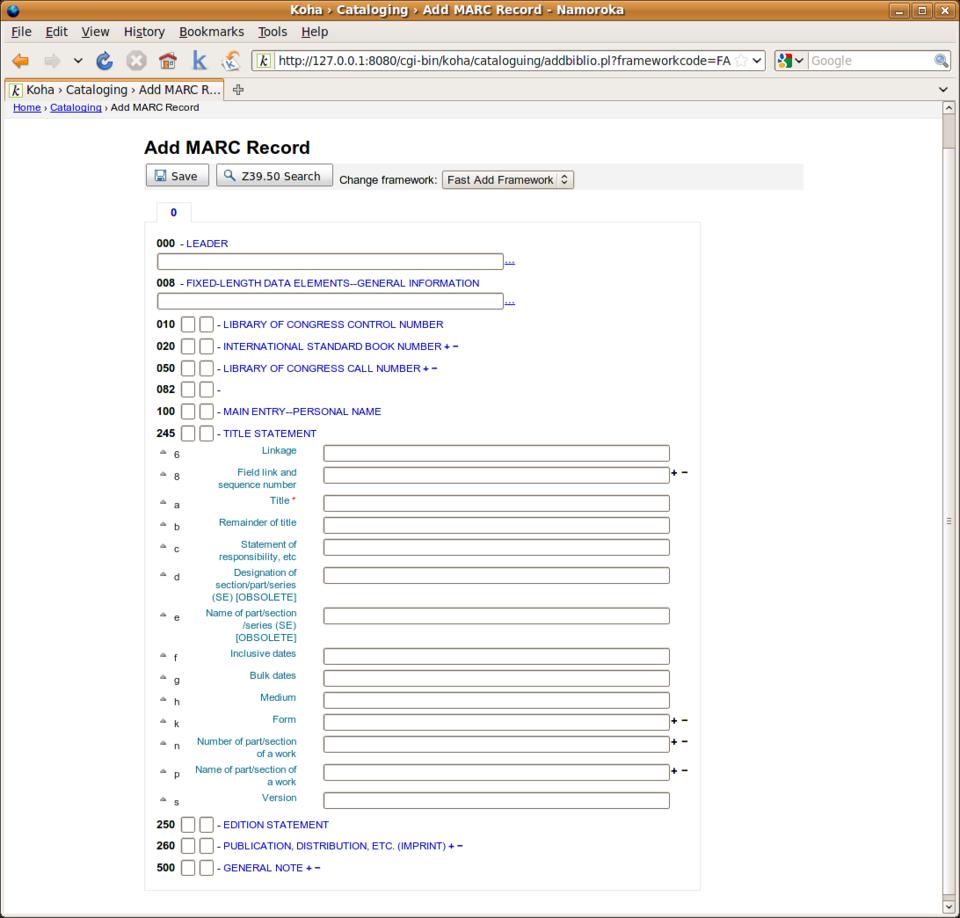Click the Home icon in the browser toolbar
The width and height of the screenshot is (960, 918).
pos(167,61)
